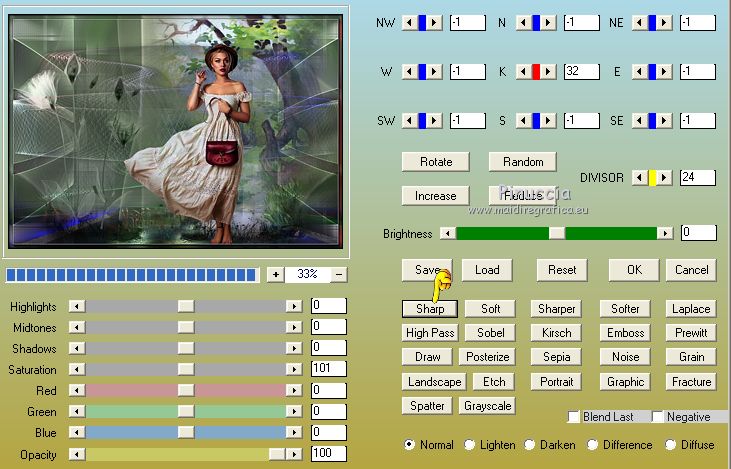Apply the Sharper preset

[x=557, y=309]
